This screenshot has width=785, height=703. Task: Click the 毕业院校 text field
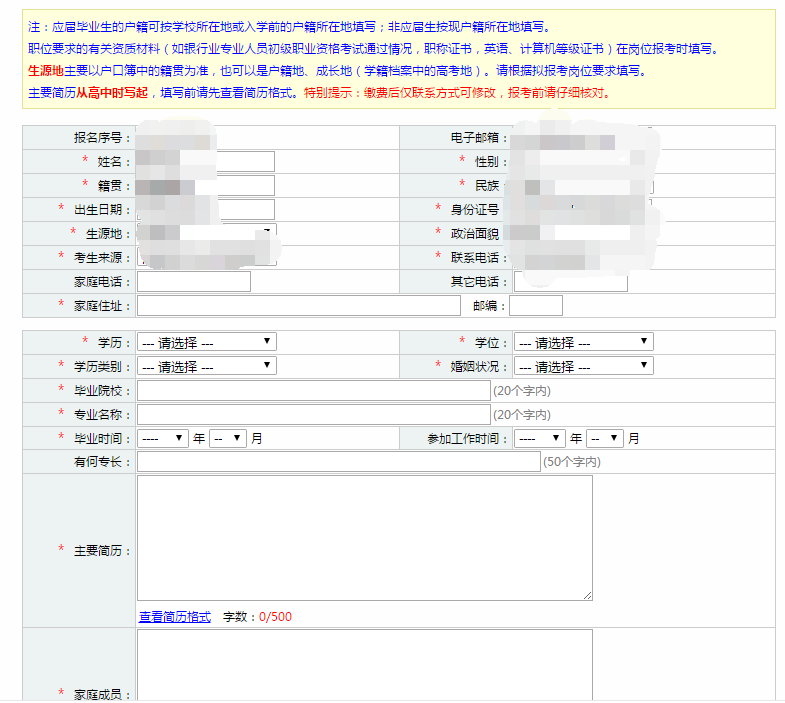point(313,390)
